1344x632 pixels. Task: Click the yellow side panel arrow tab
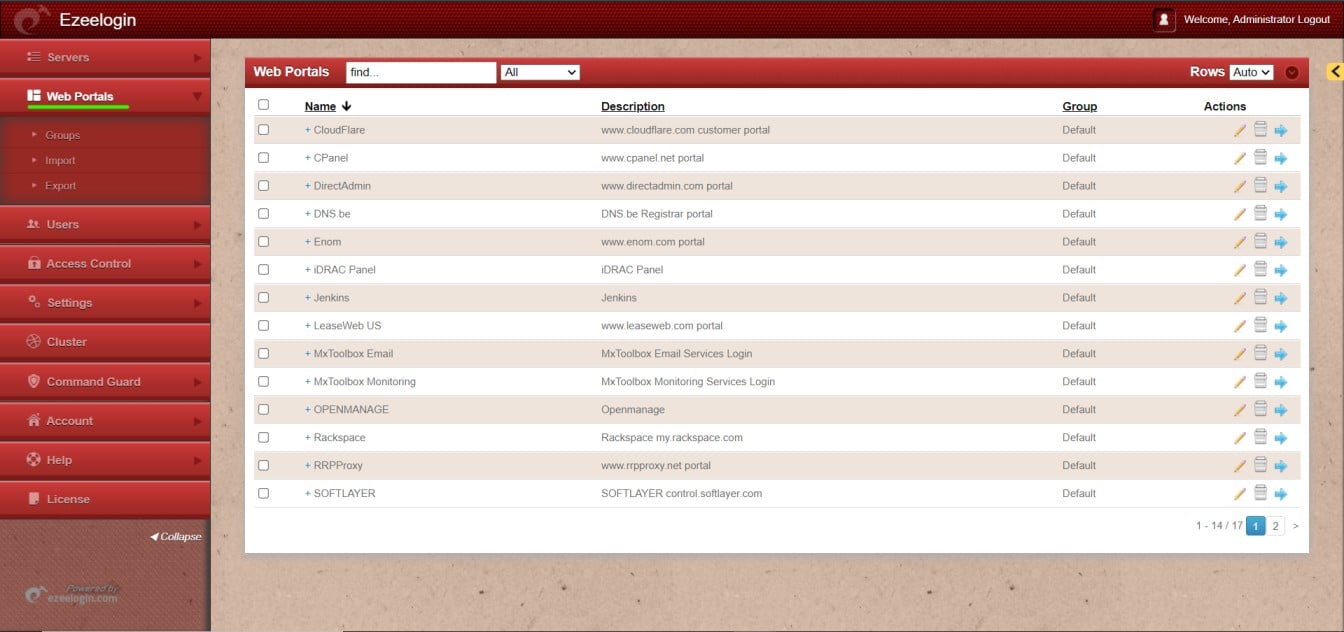click(1335, 71)
